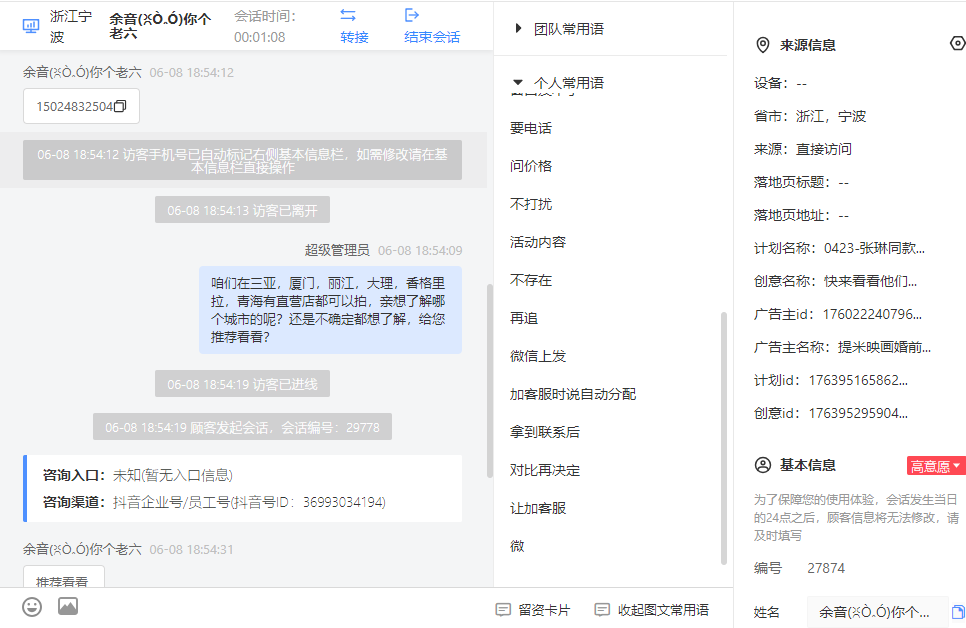Screen dimensions: 966x628
Task: Click the 创意名称 快来看看他们 row
Action: click(835, 281)
